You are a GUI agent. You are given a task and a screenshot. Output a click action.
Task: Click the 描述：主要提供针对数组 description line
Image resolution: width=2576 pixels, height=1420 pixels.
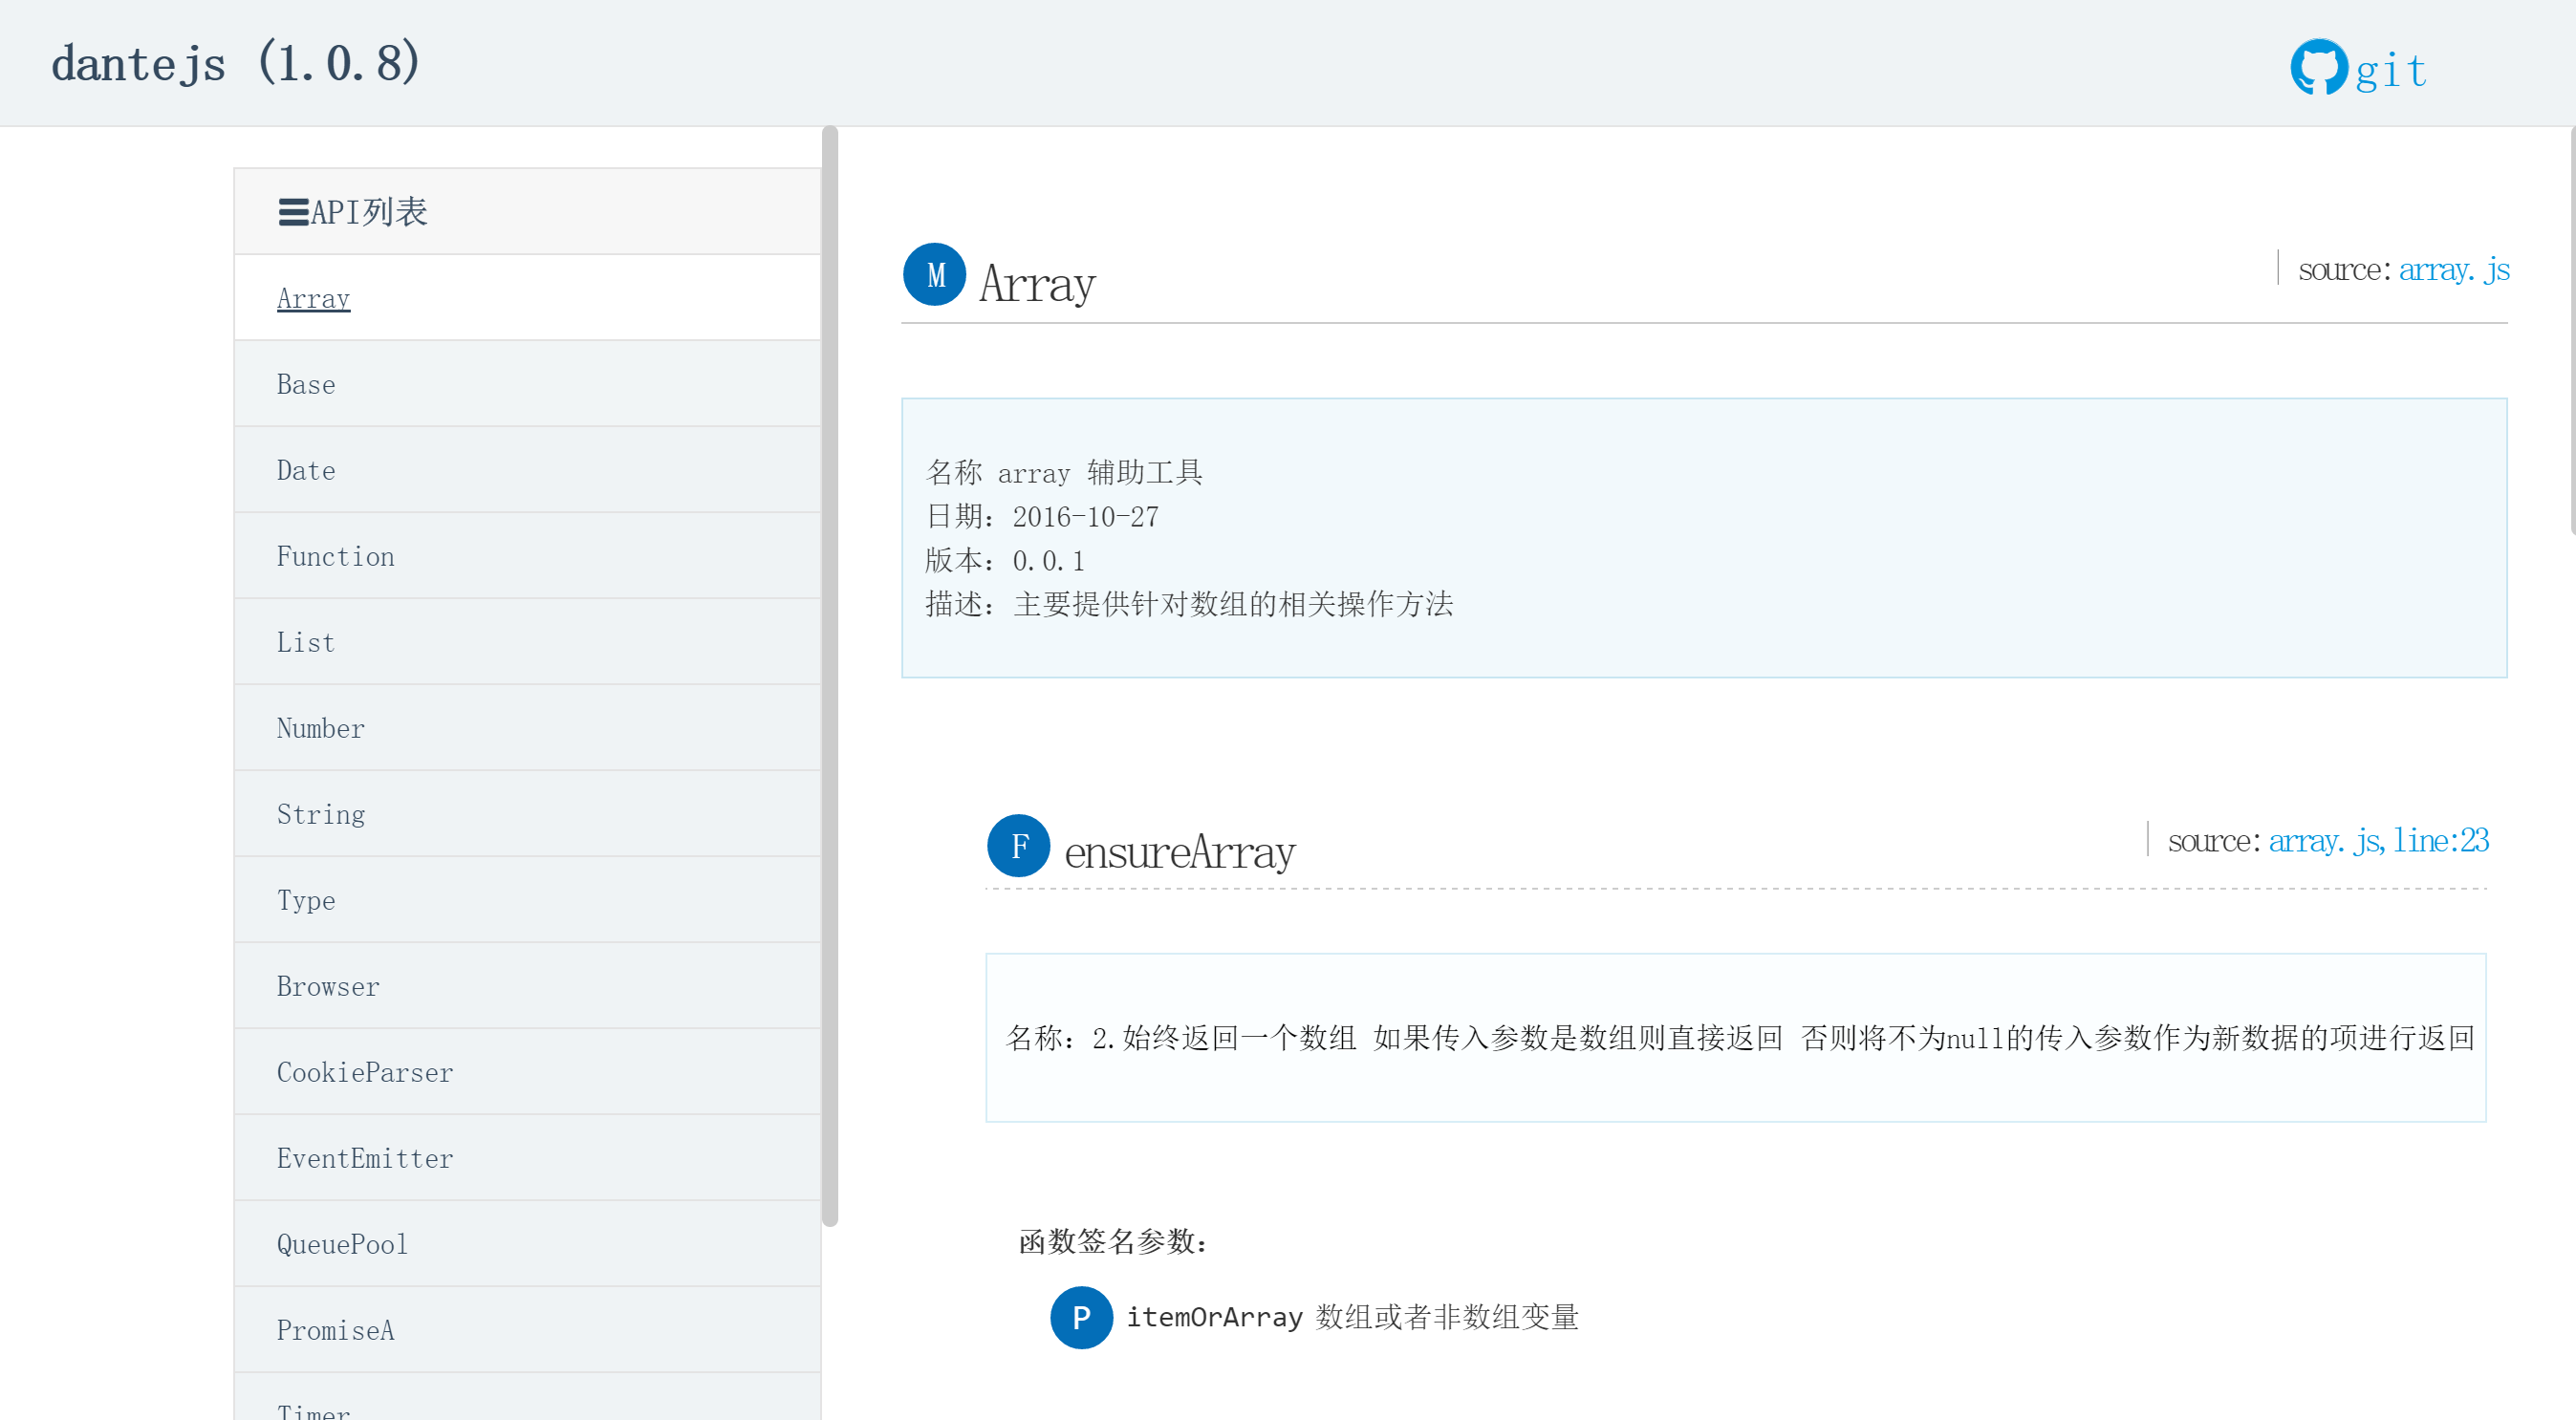1189,604
